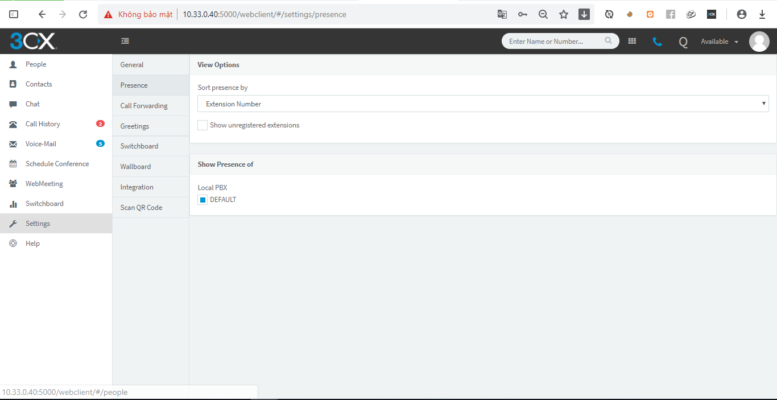
Task: Open Schedule Conference page
Action: [56, 164]
